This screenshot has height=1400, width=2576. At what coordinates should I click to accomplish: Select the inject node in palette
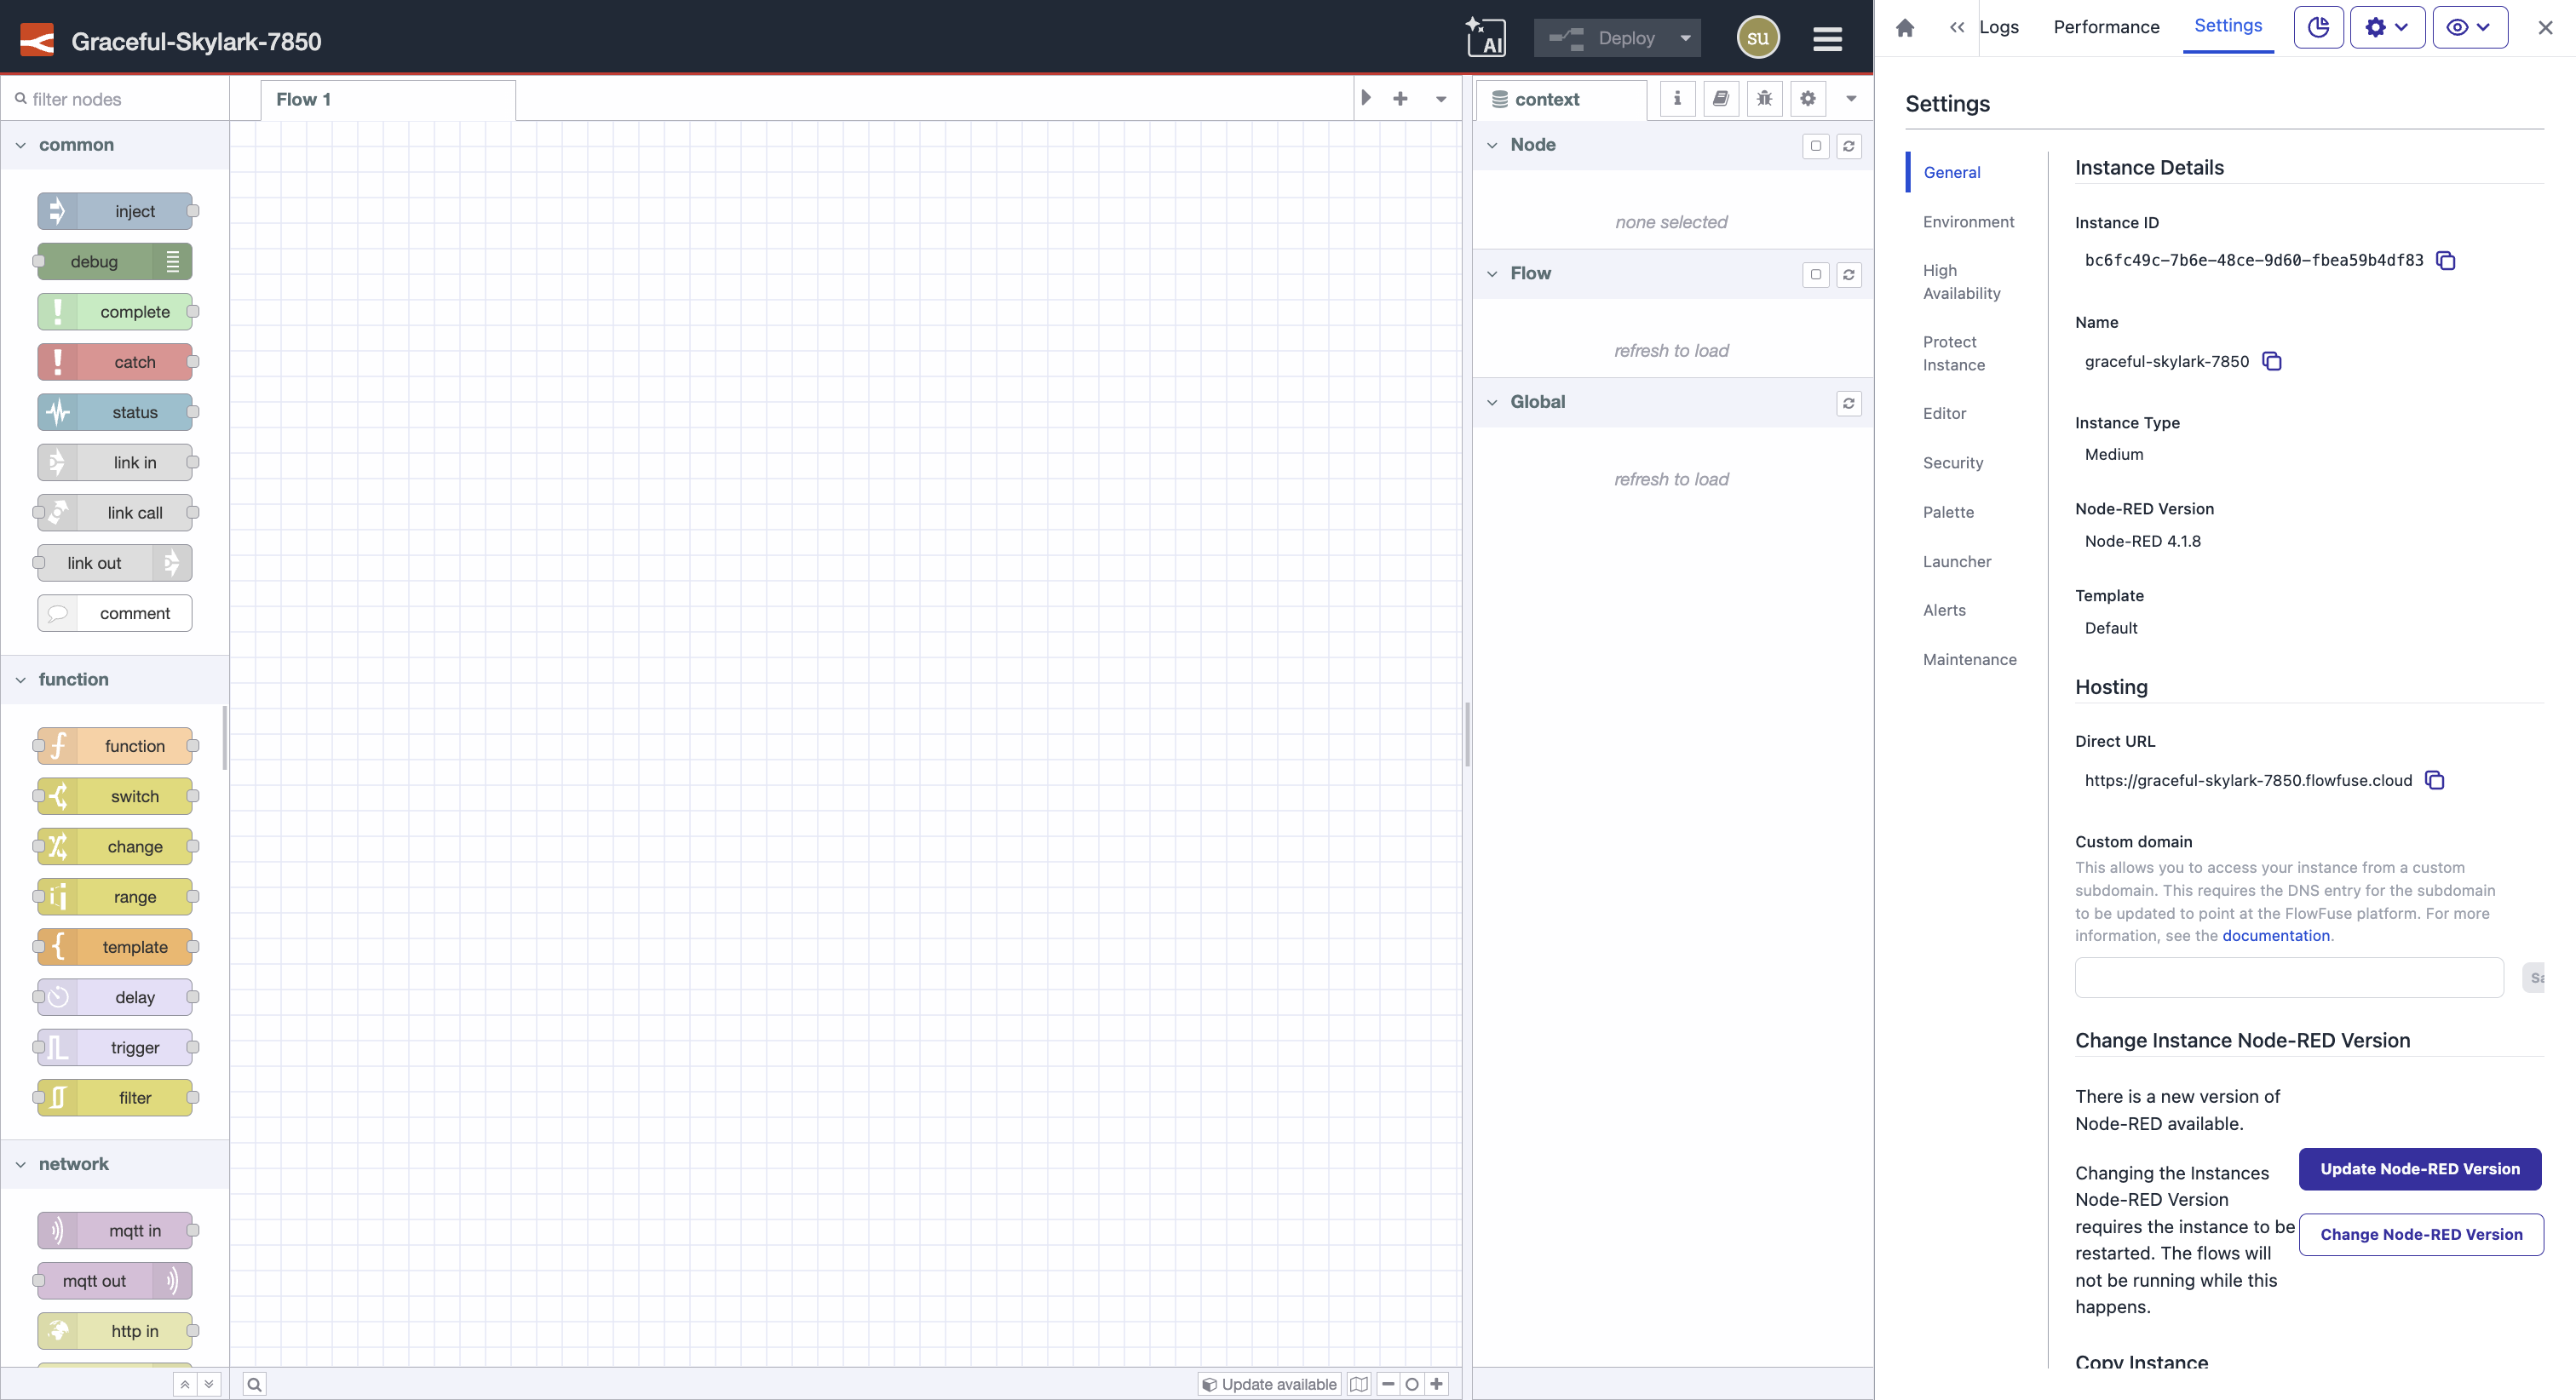click(x=115, y=211)
